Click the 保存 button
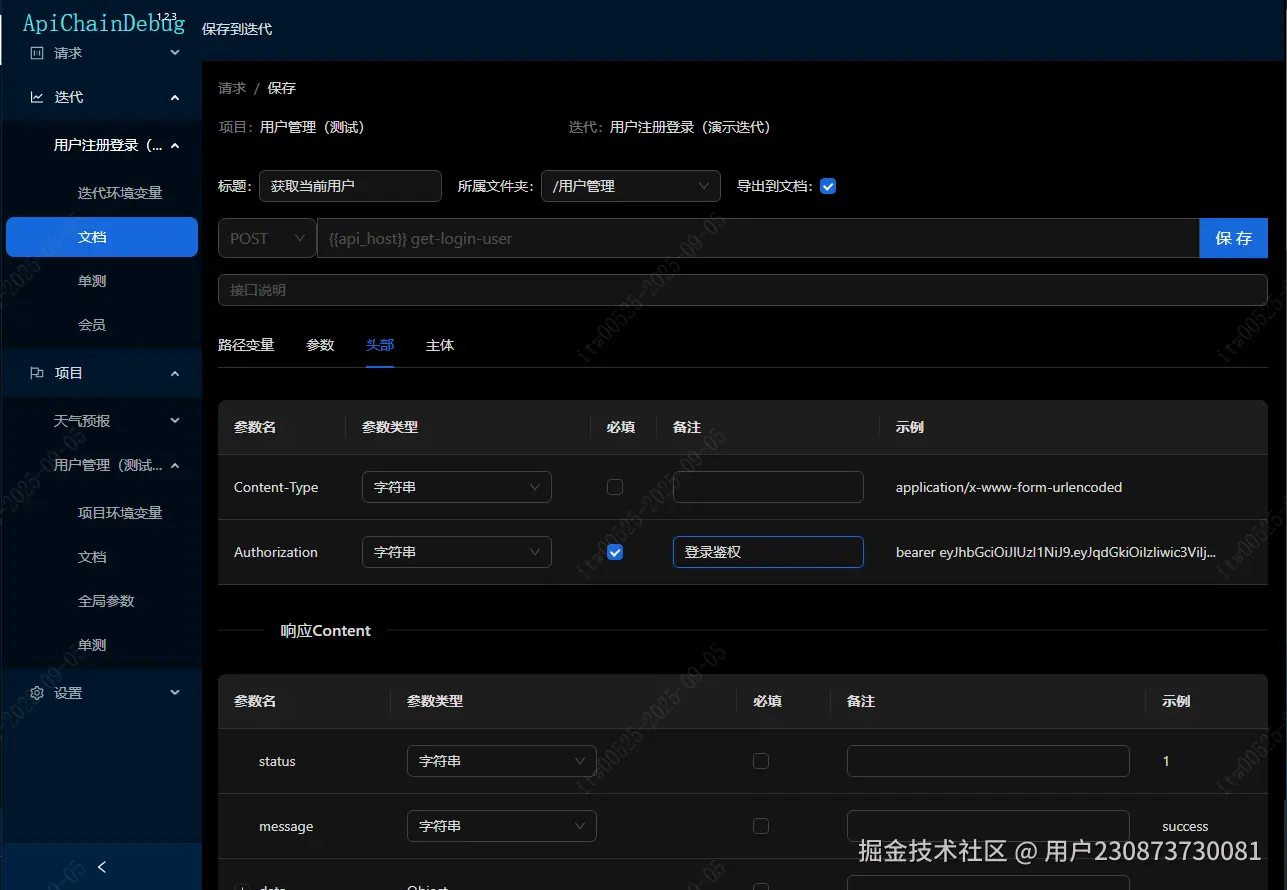The height and width of the screenshot is (890, 1287). click(x=1233, y=238)
